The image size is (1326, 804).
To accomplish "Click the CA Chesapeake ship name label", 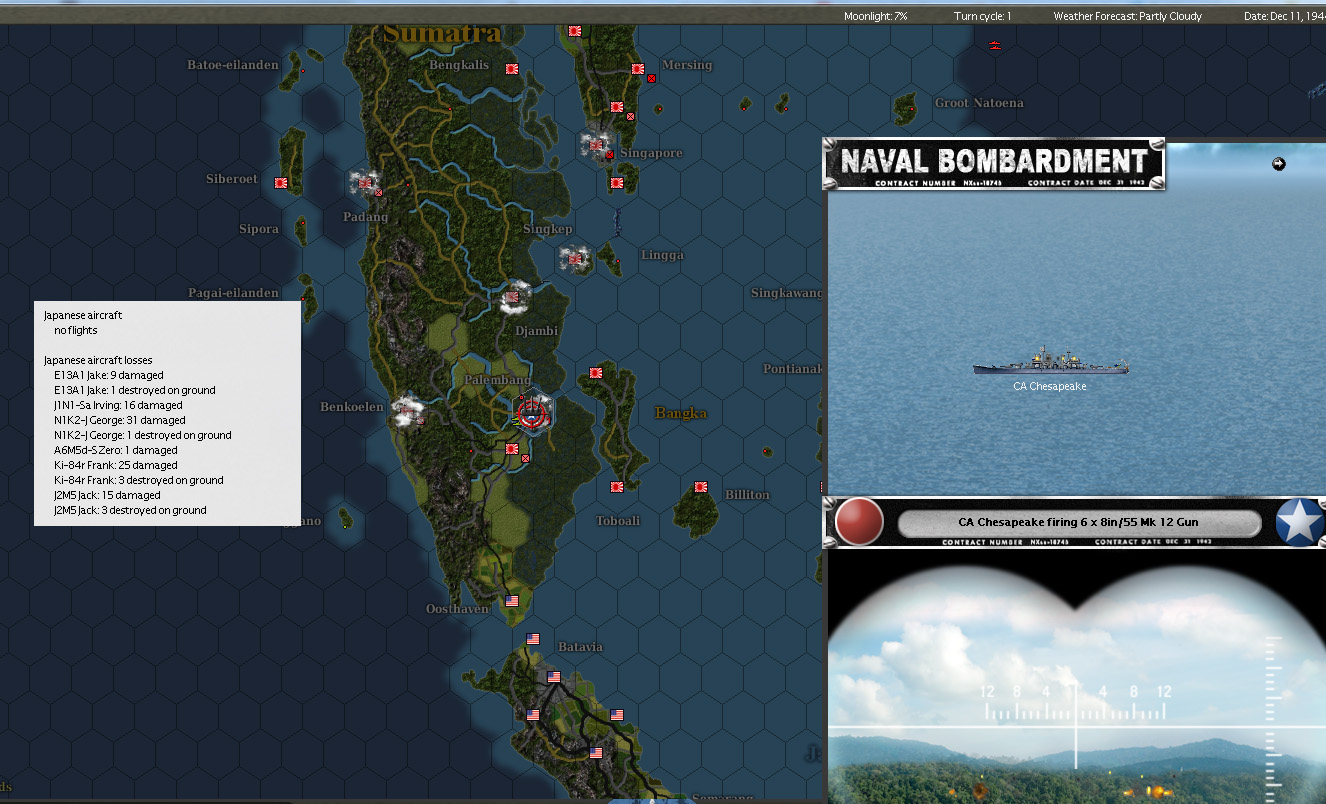I will tap(1049, 386).
